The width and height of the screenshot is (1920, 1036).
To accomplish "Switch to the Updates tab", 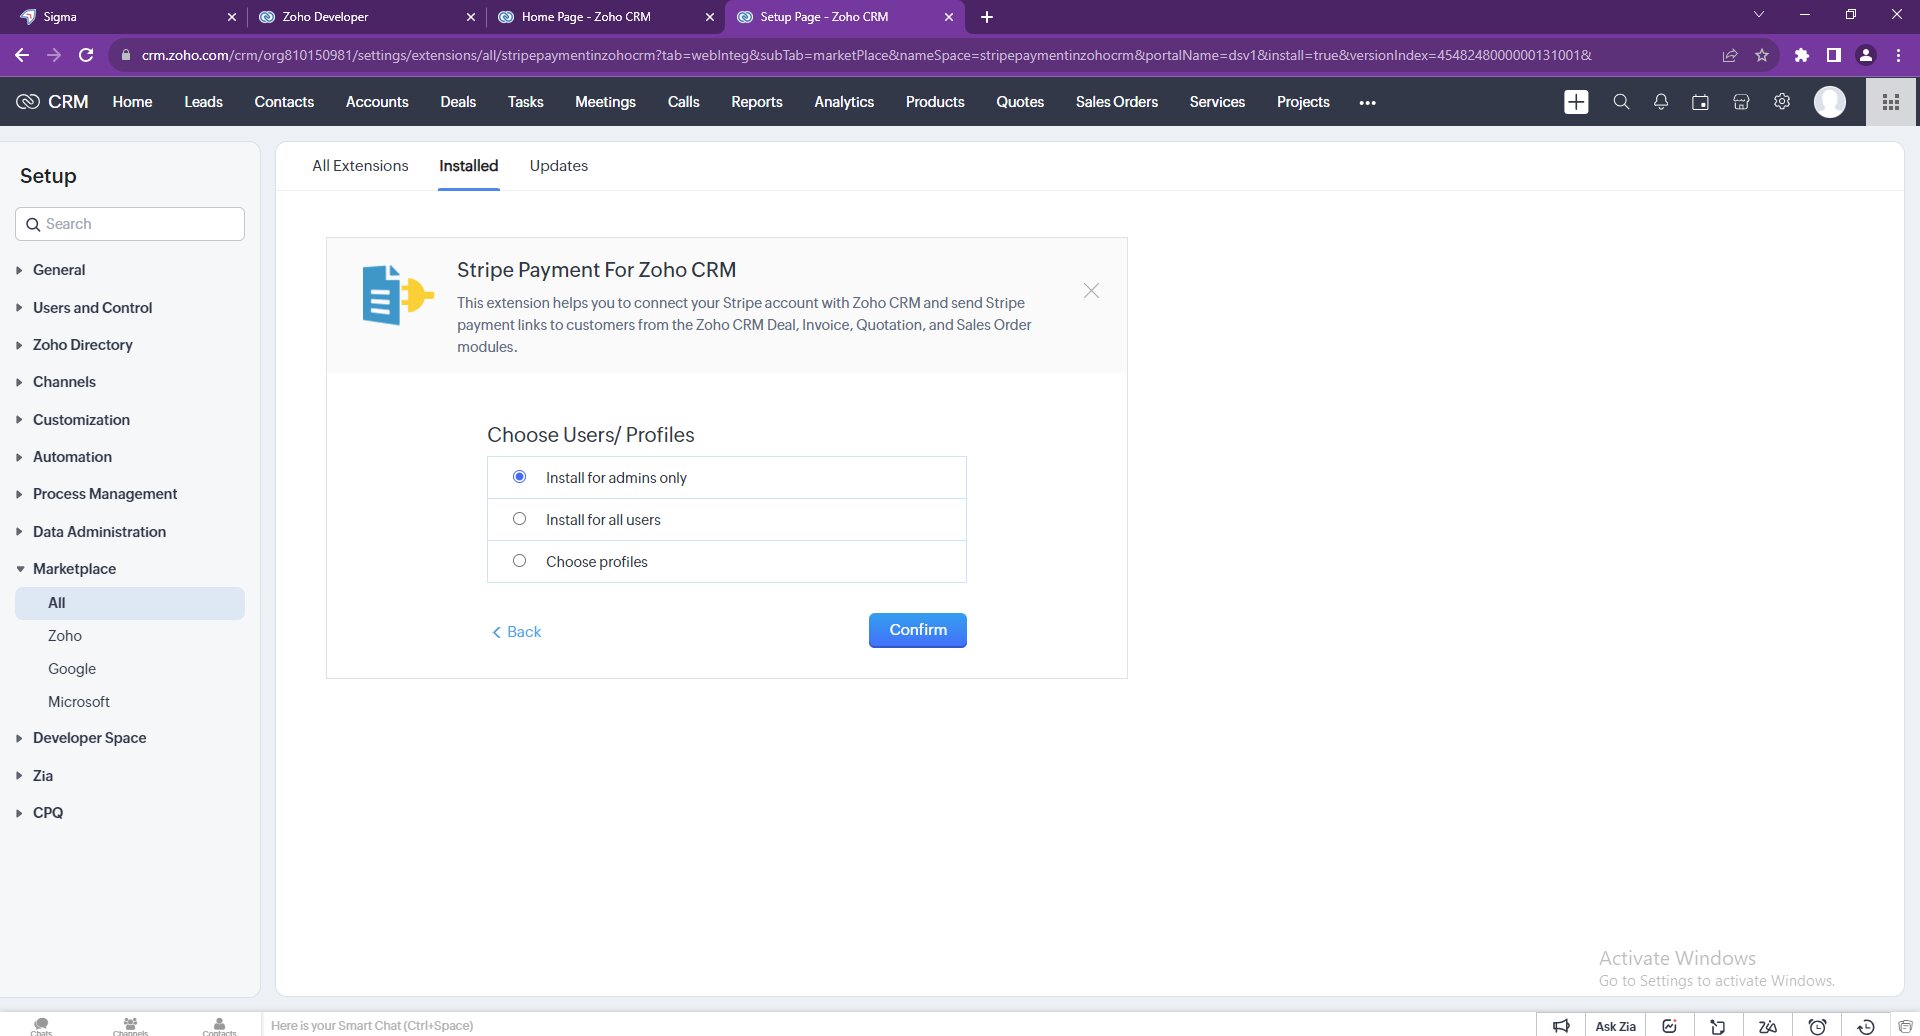I will tap(558, 166).
